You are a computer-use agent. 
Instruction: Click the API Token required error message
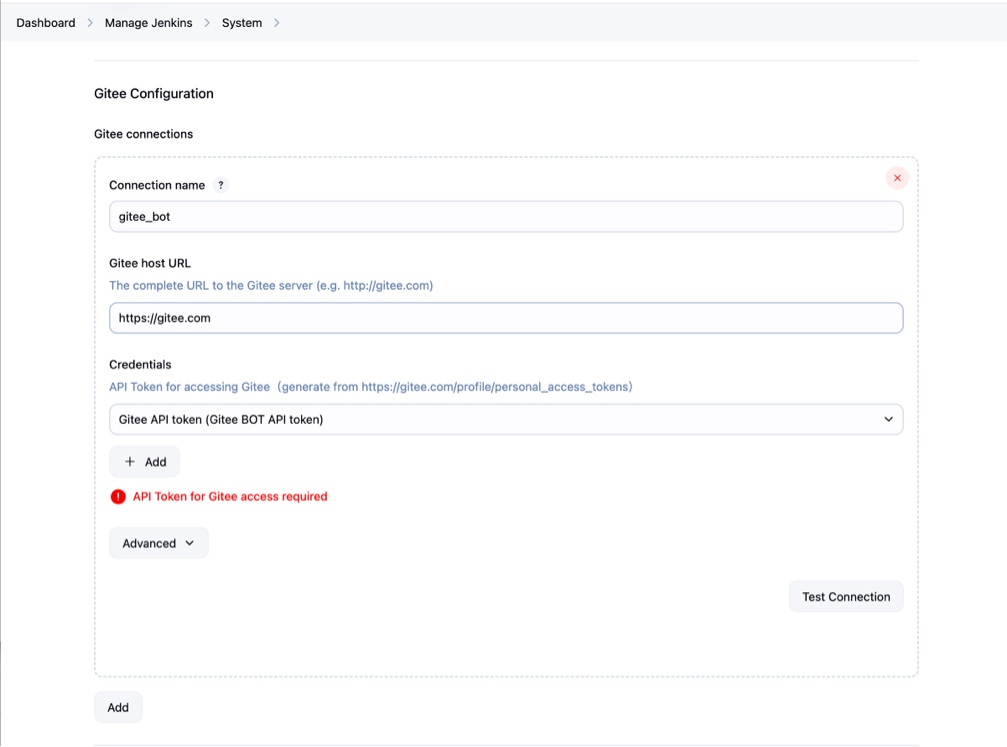click(x=230, y=497)
